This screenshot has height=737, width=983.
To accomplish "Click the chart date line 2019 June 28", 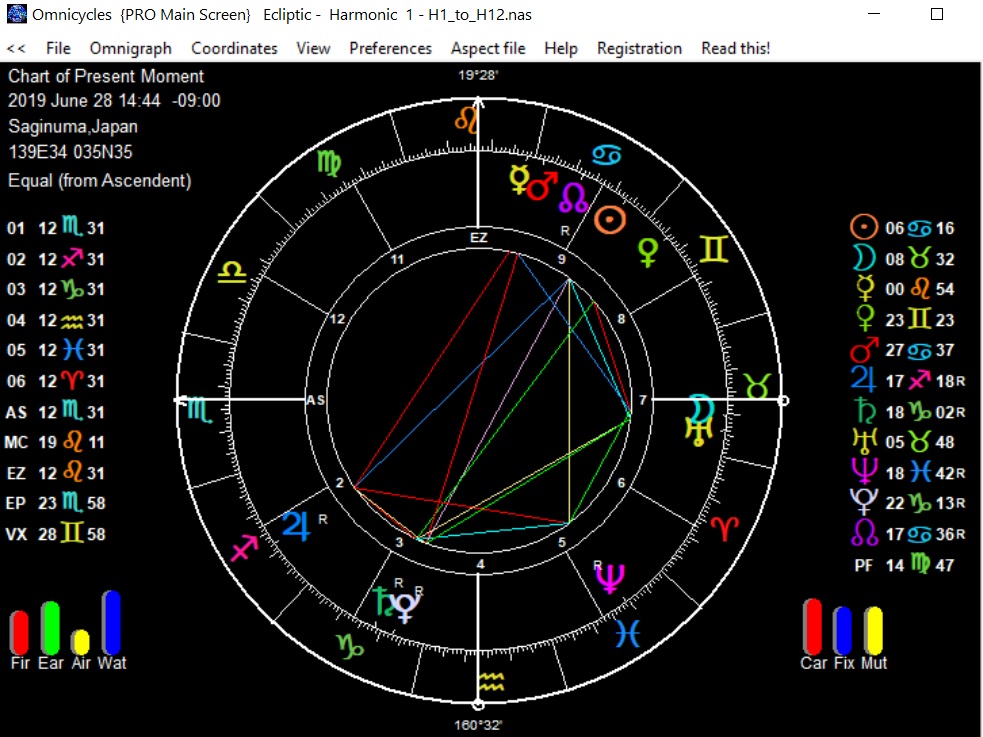I will (x=114, y=101).
